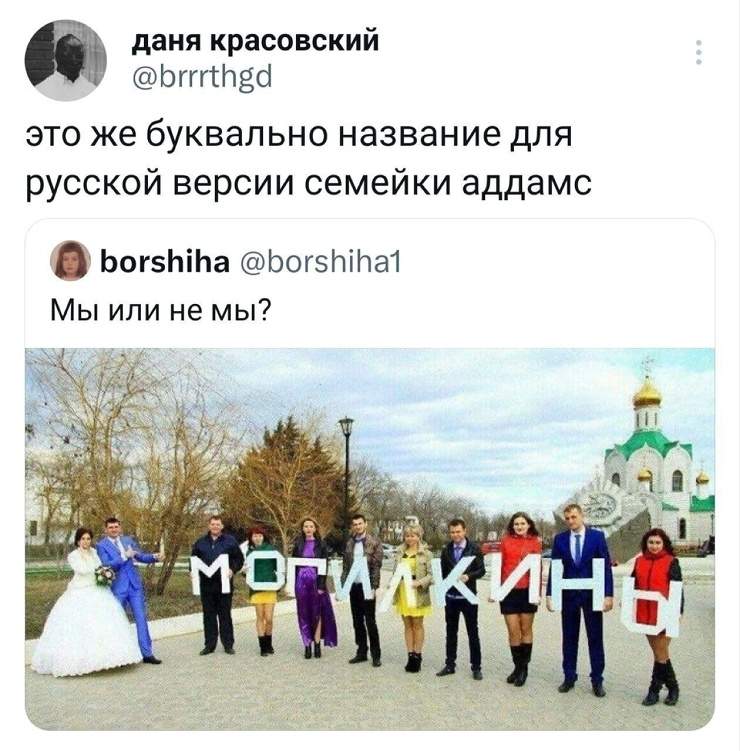Open the @borshiha1 handle link

(320, 262)
